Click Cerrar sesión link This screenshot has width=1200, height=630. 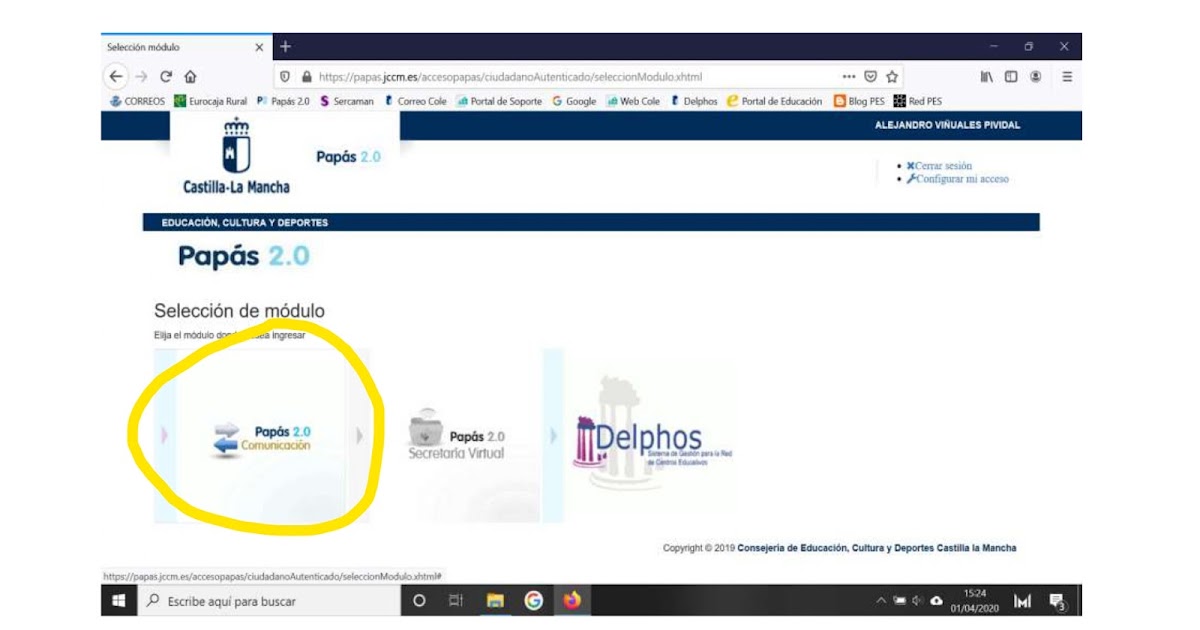click(x=939, y=166)
